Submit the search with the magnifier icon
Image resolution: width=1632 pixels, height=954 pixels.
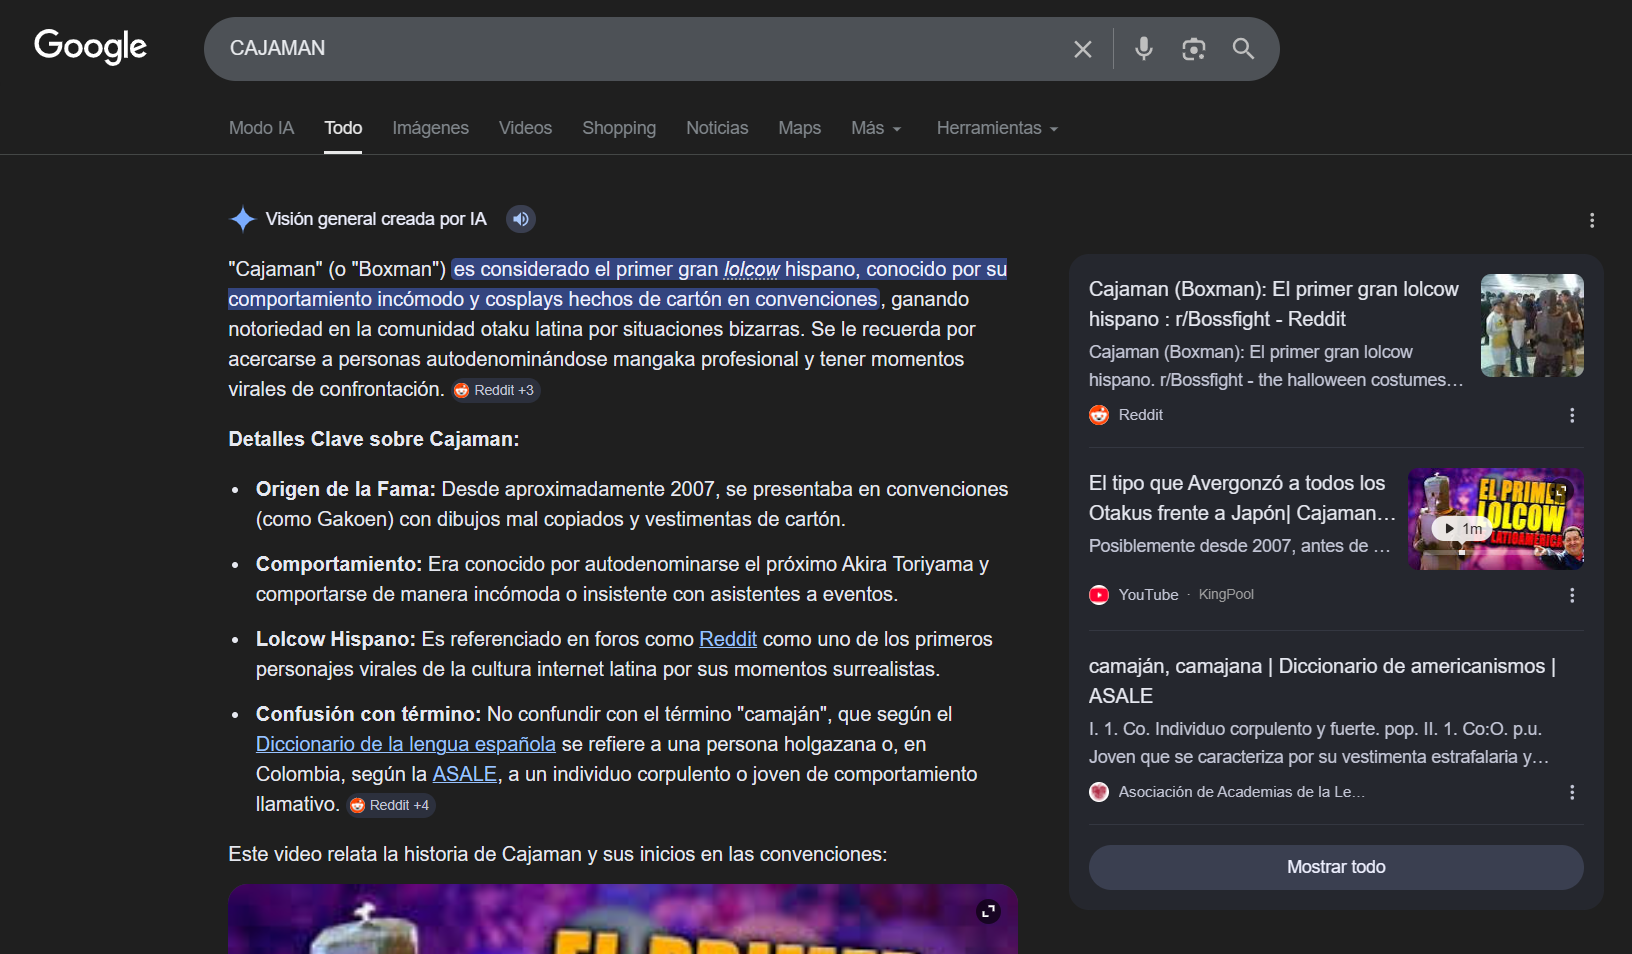pyautogui.click(x=1243, y=48)
